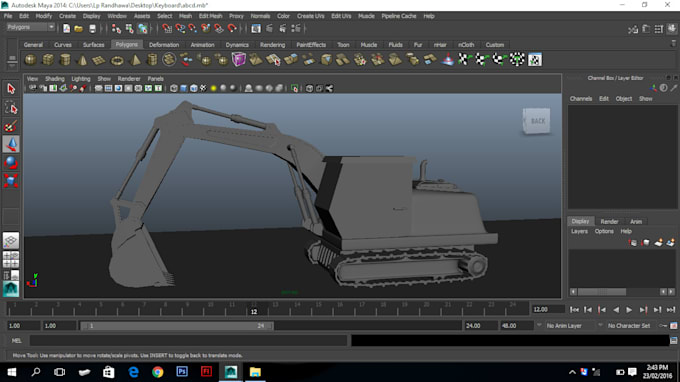Open the viewport Renderer menu
The image size is (680, 382).
(x=129, y=78)
